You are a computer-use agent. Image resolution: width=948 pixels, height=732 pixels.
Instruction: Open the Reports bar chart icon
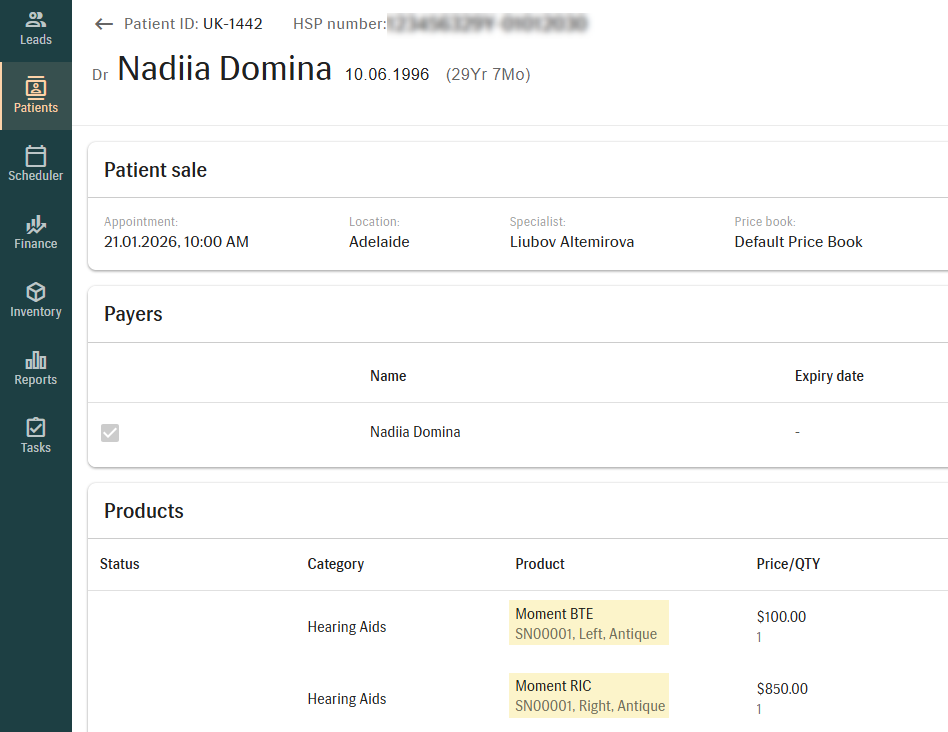coord(36,360)
